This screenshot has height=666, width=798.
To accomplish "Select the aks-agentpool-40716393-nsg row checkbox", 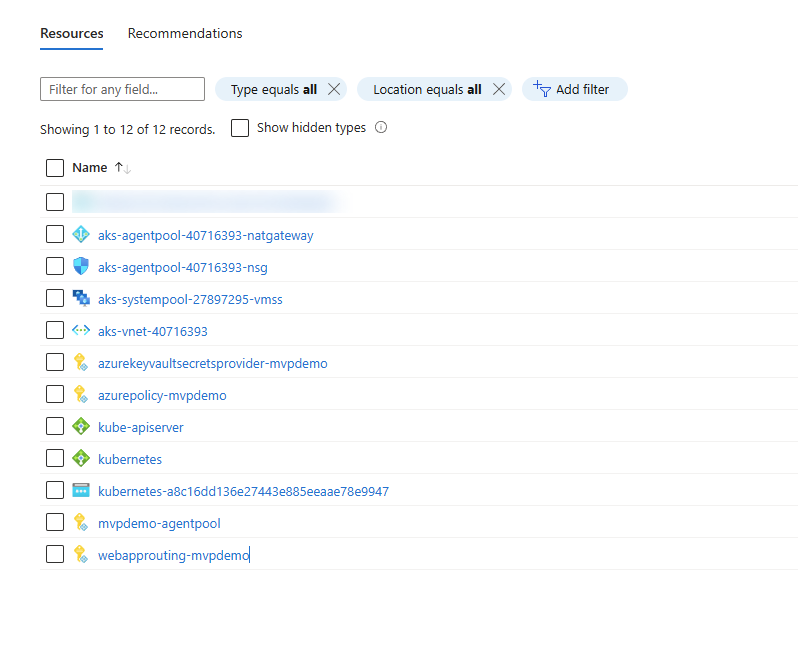I will pos(55,266).
